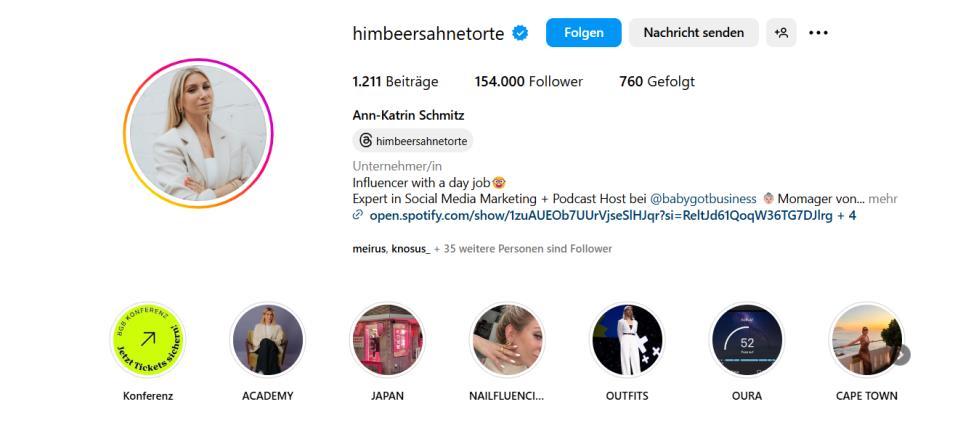
Task: Open the three-dots options menu
Action: [818, 33]
